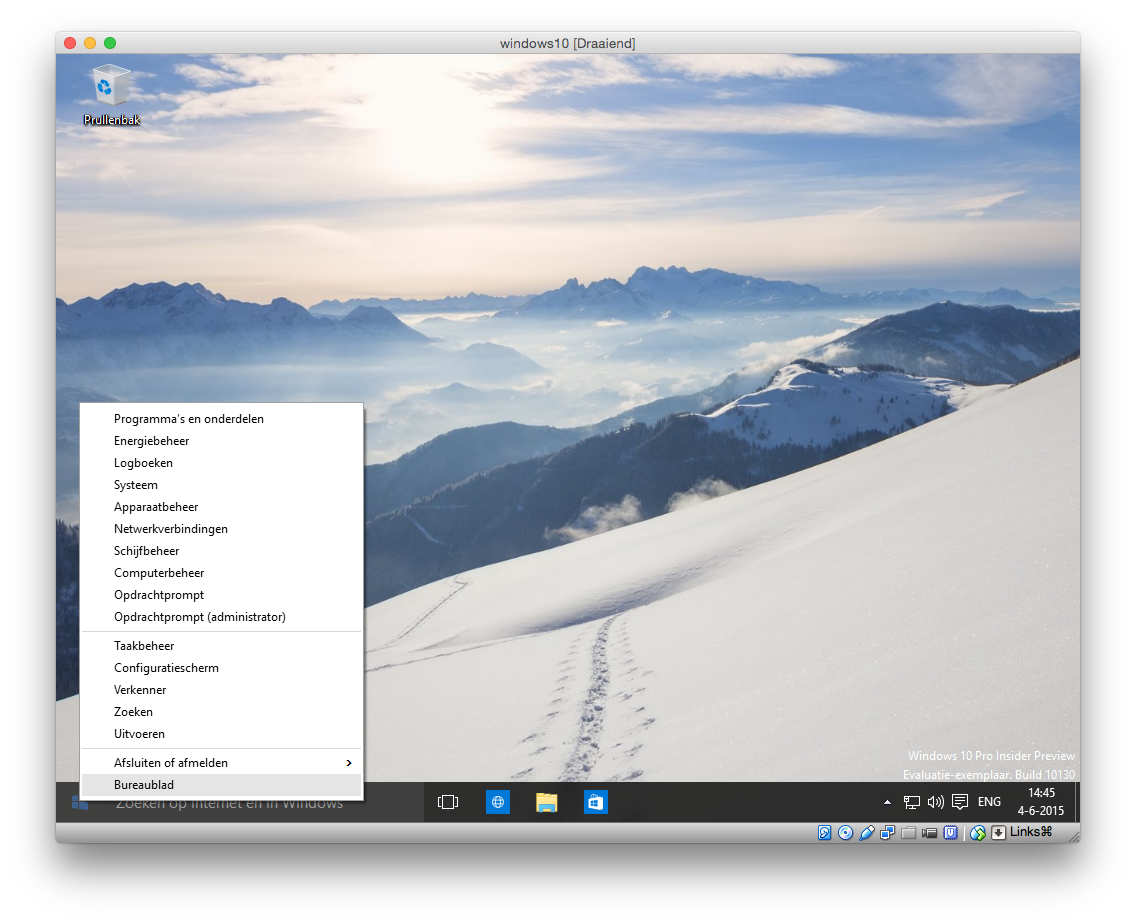This screenshot has width=1136, height=923.
Task: Open the Action Center notification icon
Action: pyautogui.click(x=960, y=802)
